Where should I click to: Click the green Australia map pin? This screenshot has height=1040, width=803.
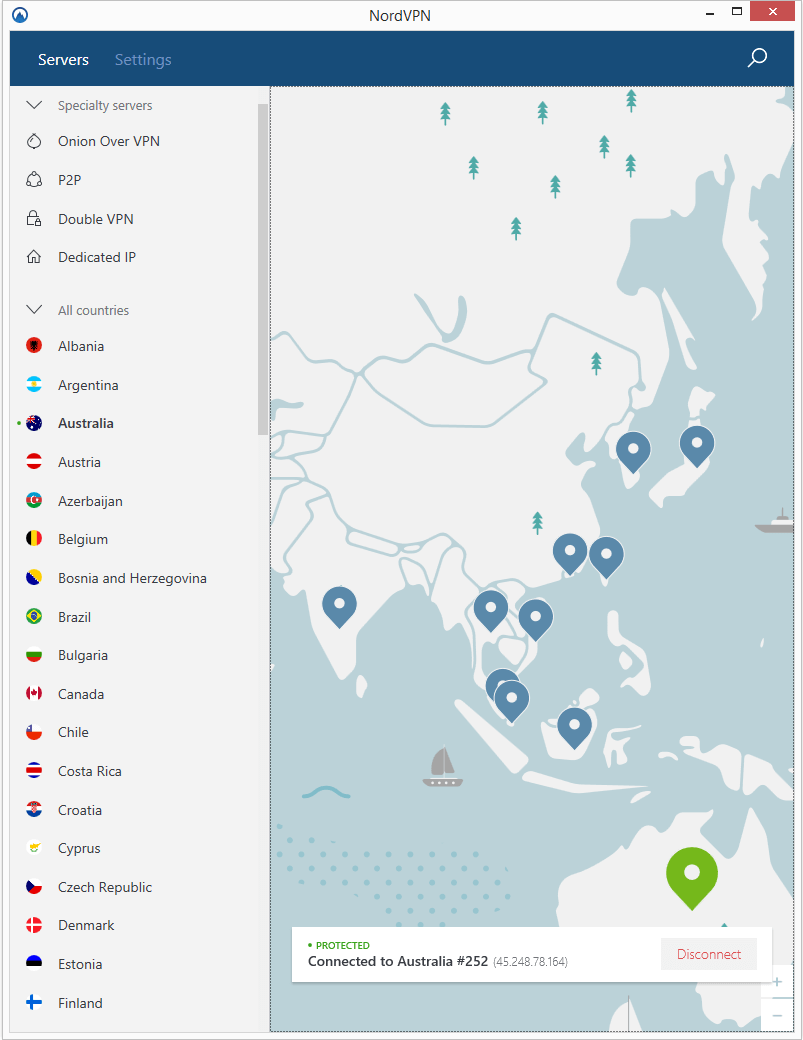click(x=692, y=878)
